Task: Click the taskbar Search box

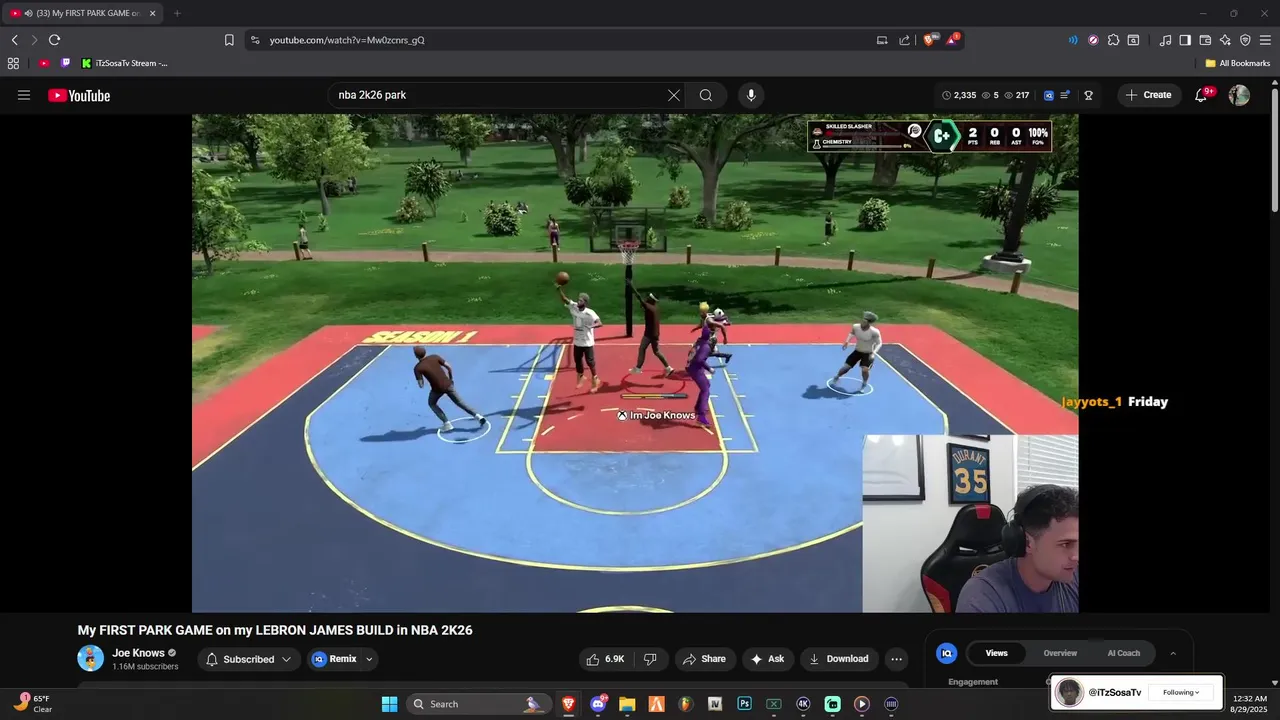Action: click(x=480, y=704)
